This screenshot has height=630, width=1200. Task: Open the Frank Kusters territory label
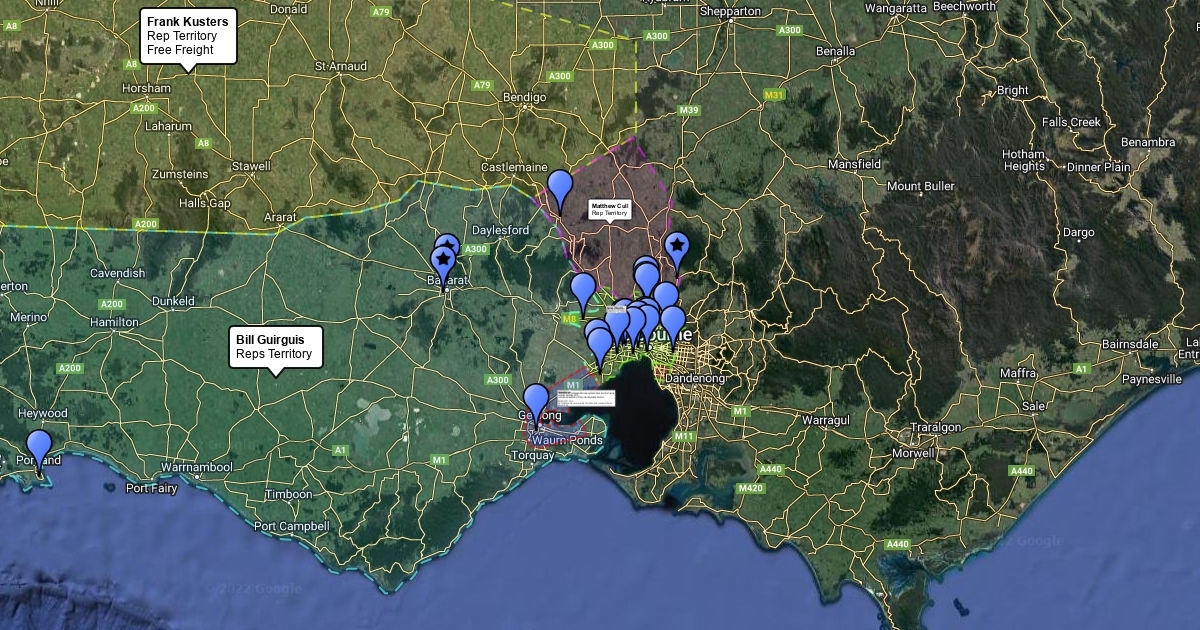tap(188, 35)
